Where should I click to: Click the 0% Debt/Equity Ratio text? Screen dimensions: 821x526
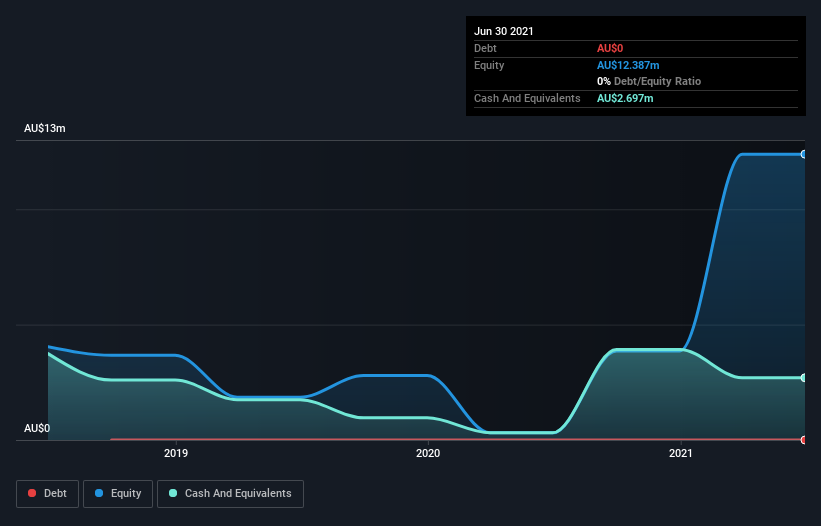(x=649, y=82)
